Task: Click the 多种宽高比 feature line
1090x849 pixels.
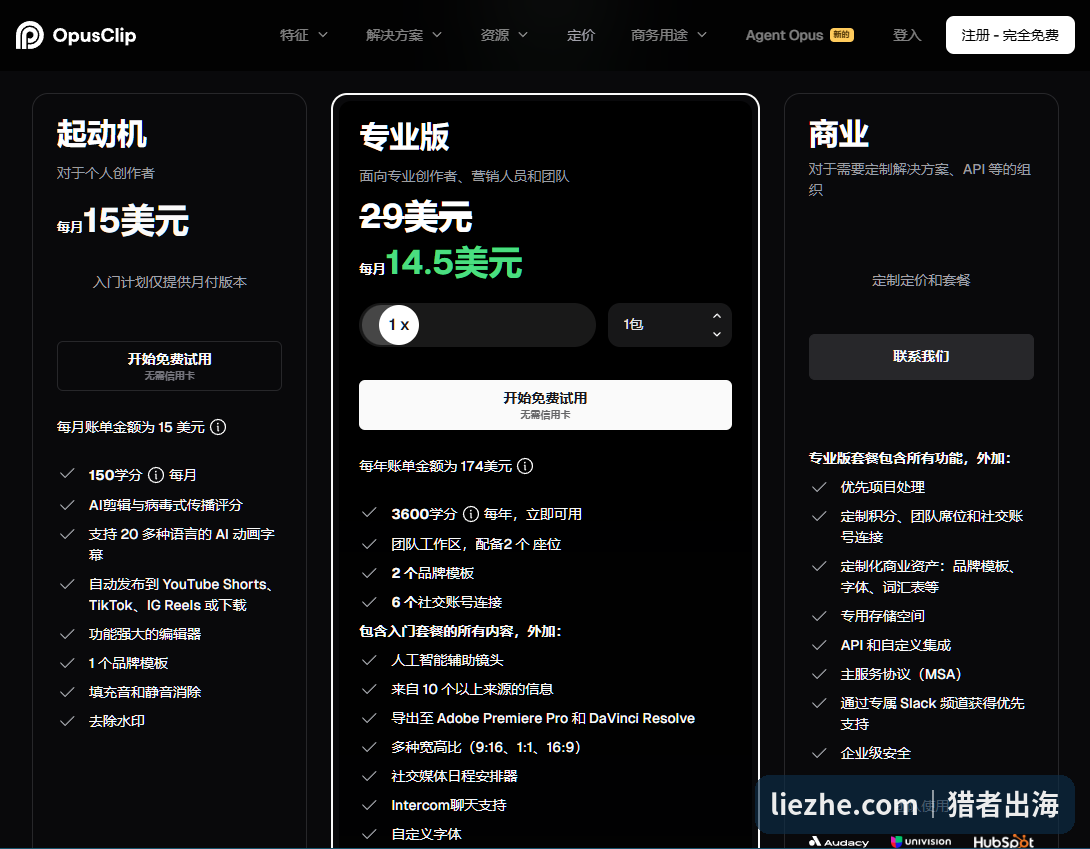Action: [486, 747]
